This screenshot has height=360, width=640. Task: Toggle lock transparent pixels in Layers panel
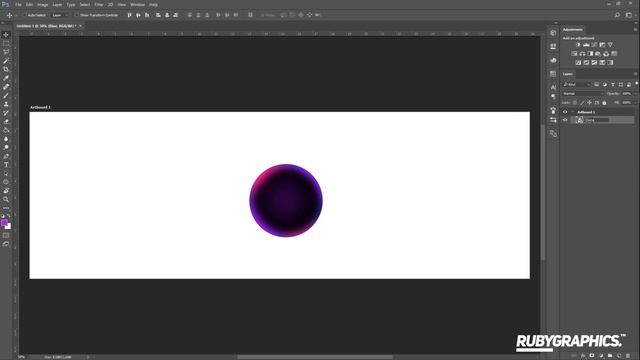click(575, 103)
